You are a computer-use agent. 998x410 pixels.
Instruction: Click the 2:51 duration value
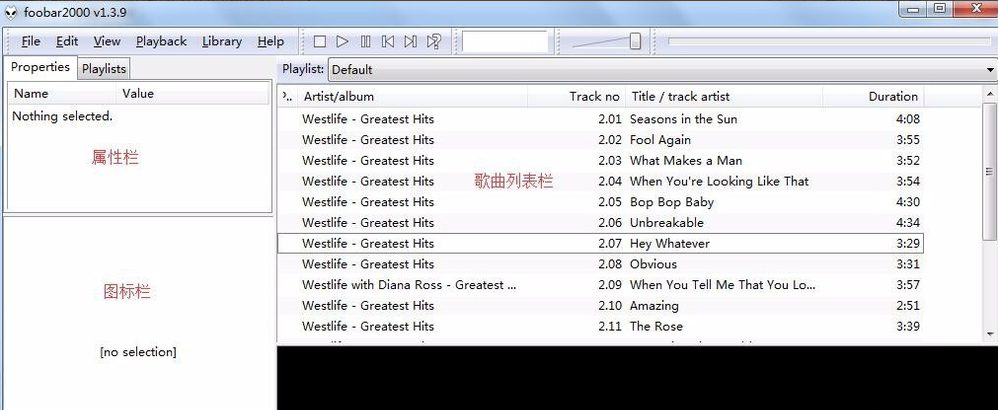[908, 306]
